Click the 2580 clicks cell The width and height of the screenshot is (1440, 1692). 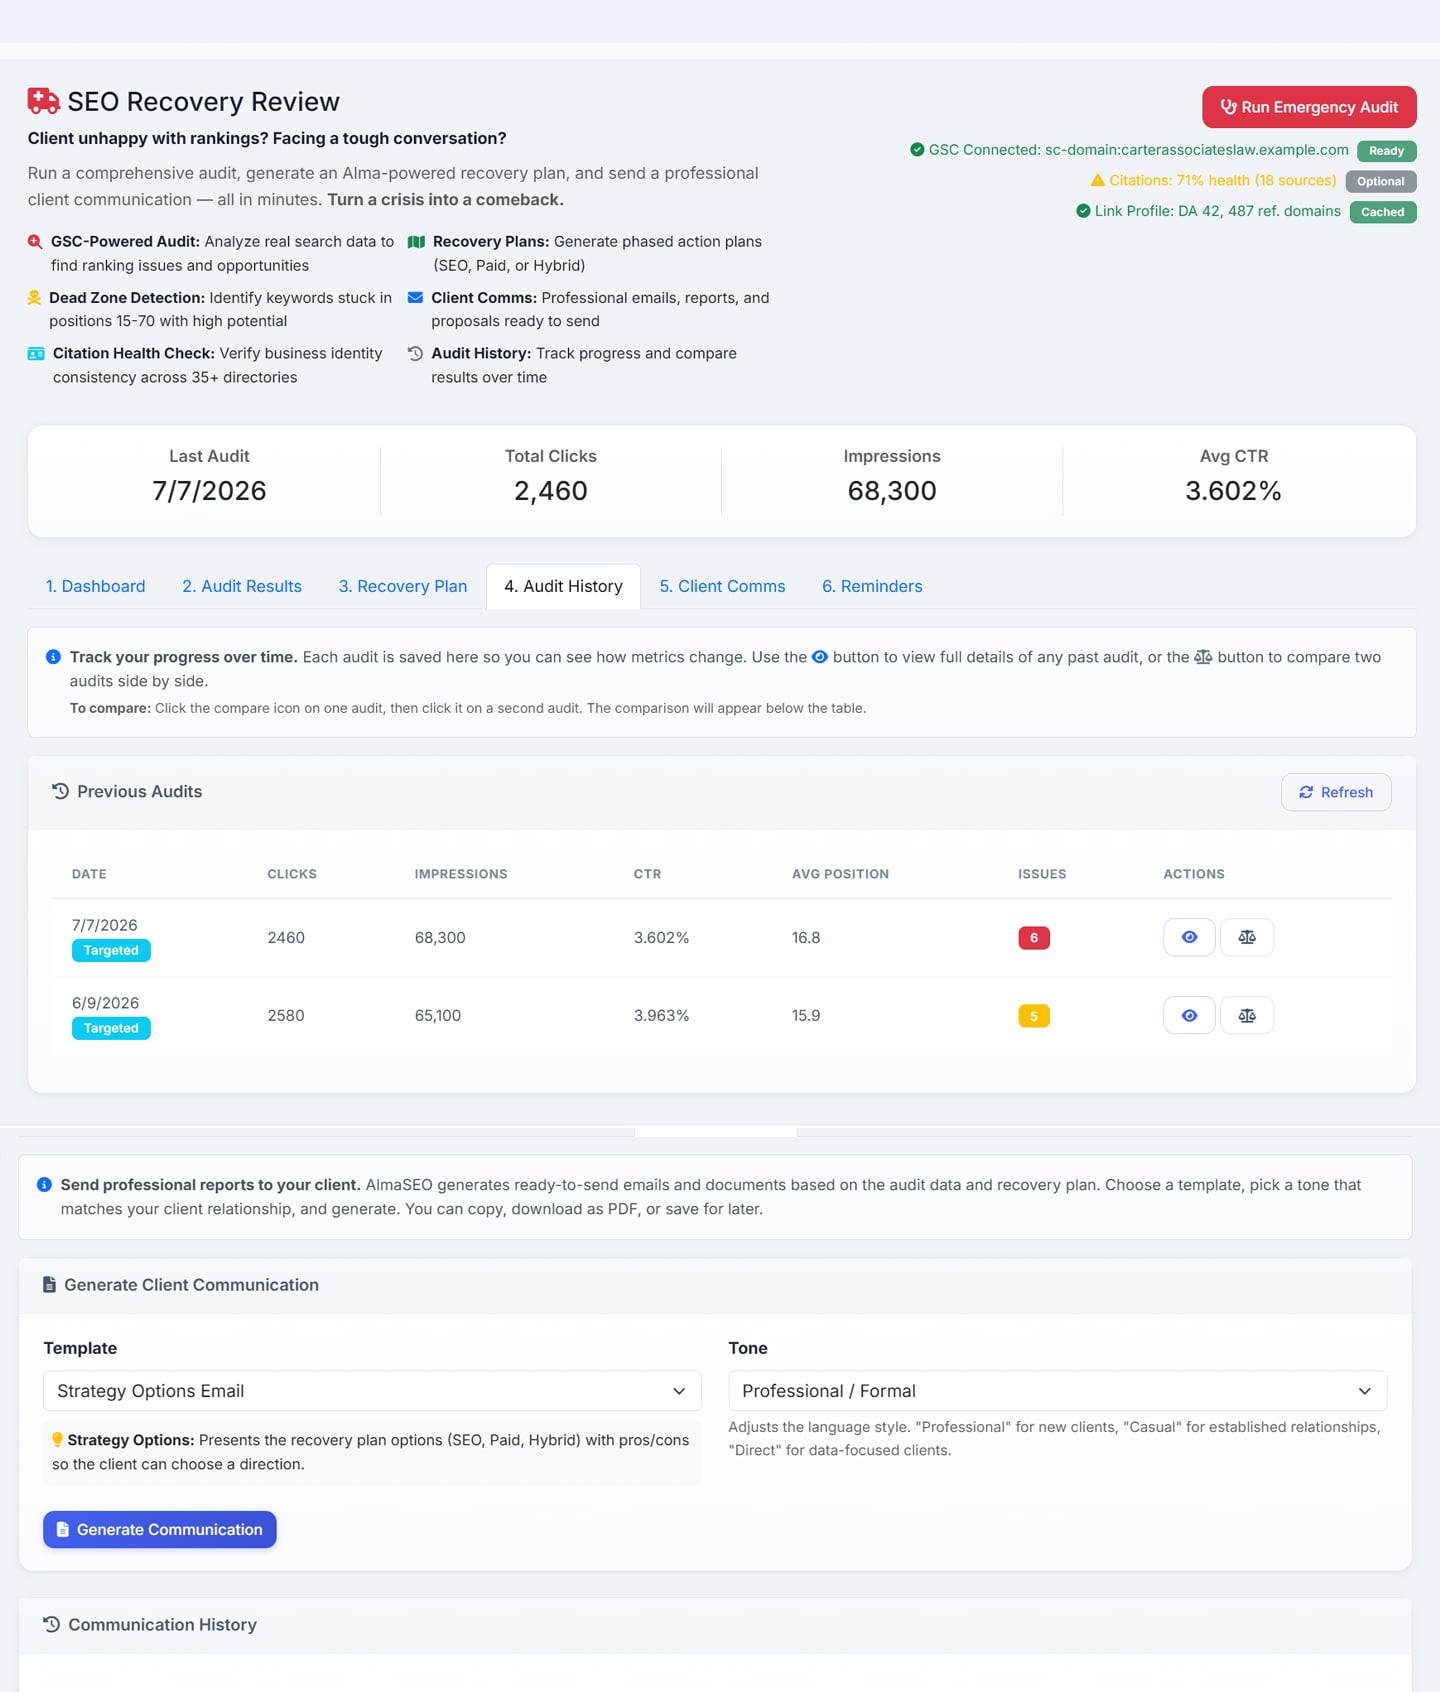click(286, 1016)
